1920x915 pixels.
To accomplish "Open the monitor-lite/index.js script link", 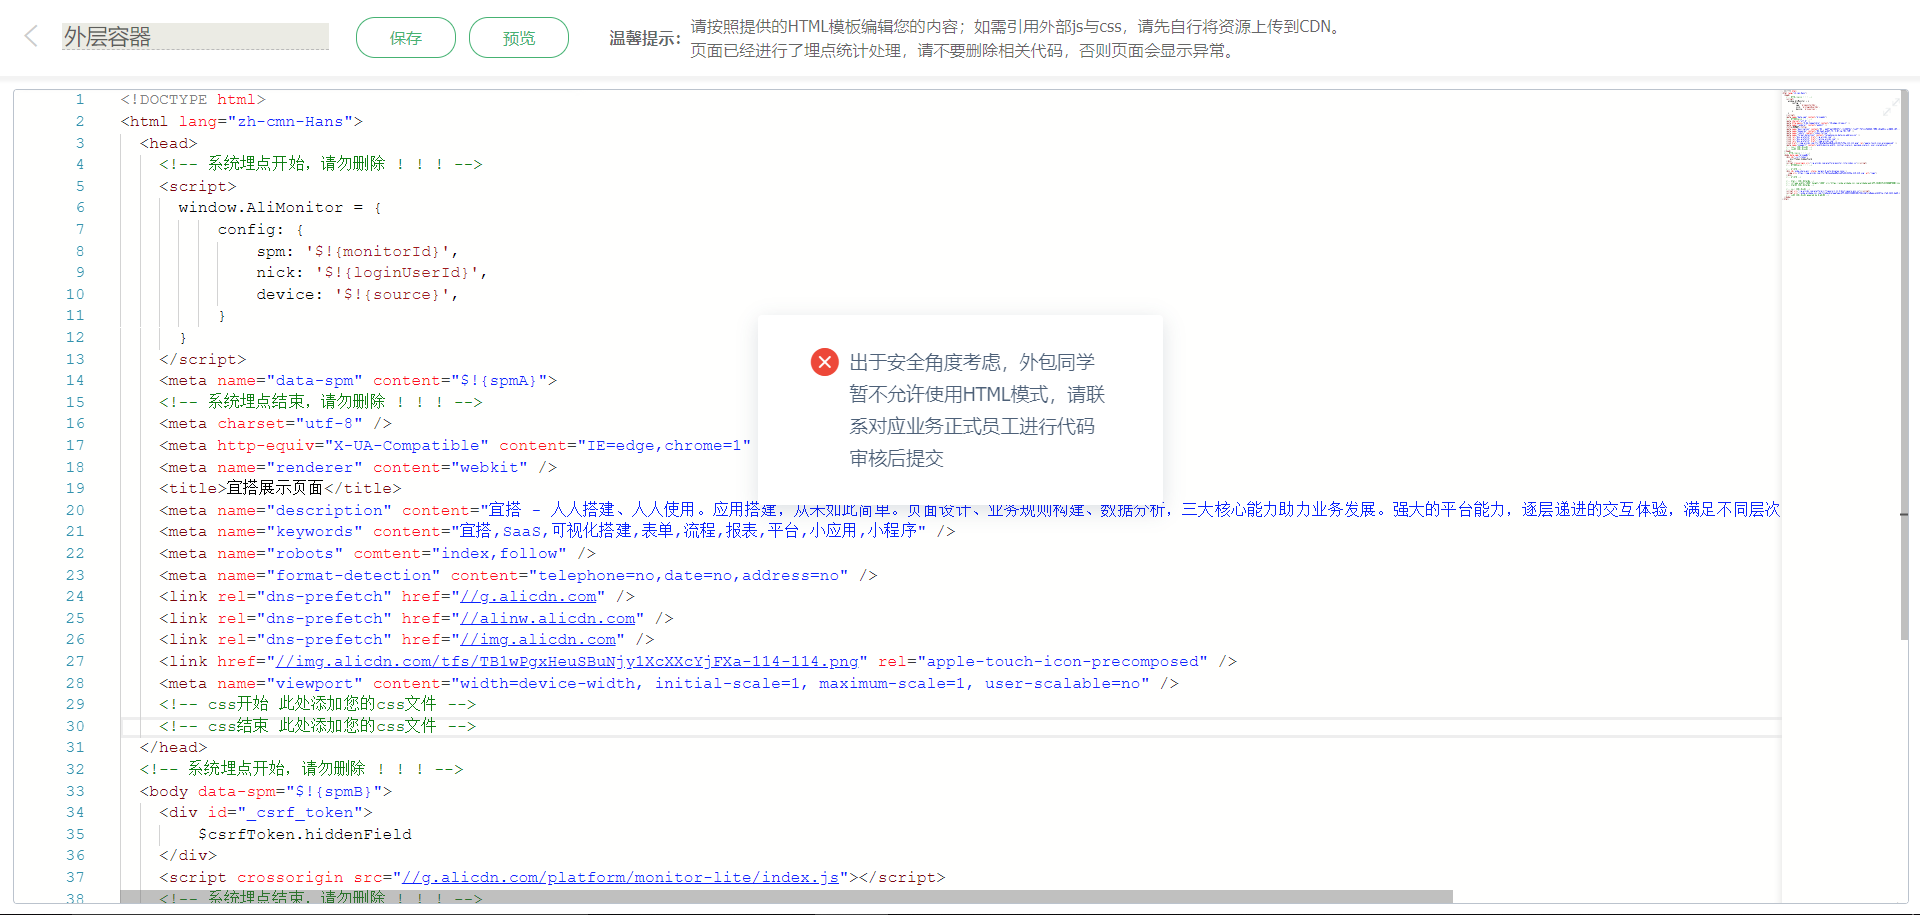I will 620,878.
